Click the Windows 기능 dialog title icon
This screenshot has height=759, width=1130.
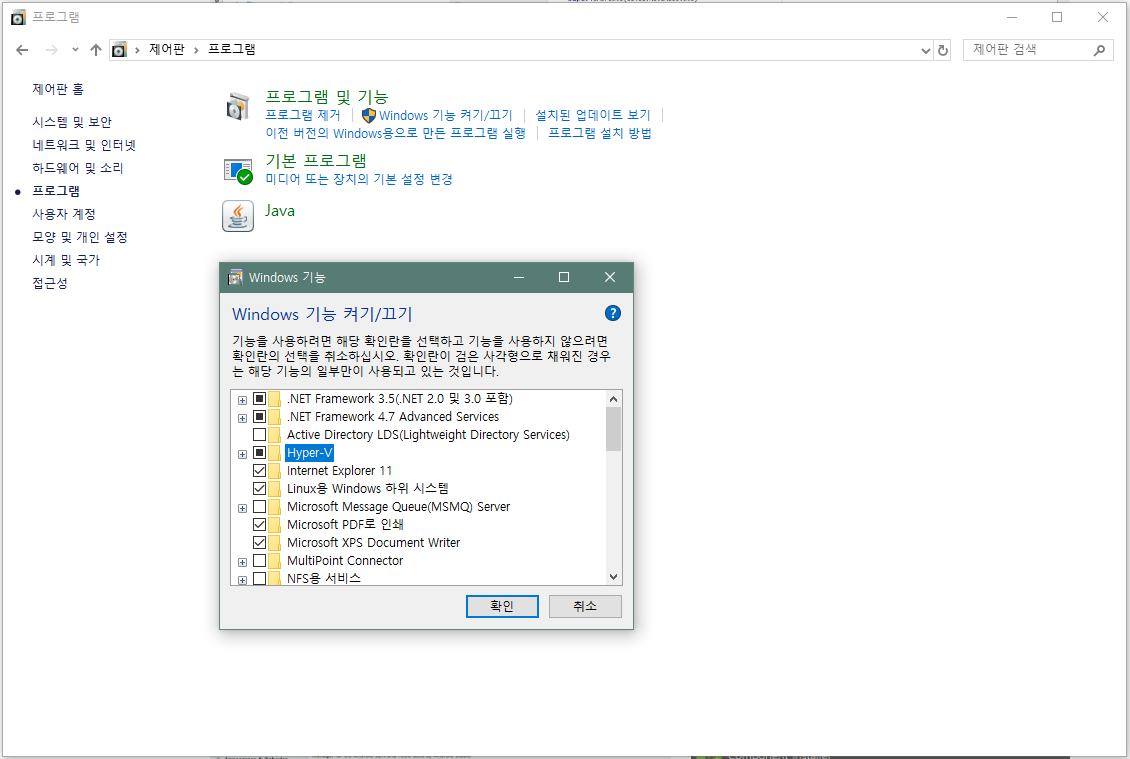235,278
